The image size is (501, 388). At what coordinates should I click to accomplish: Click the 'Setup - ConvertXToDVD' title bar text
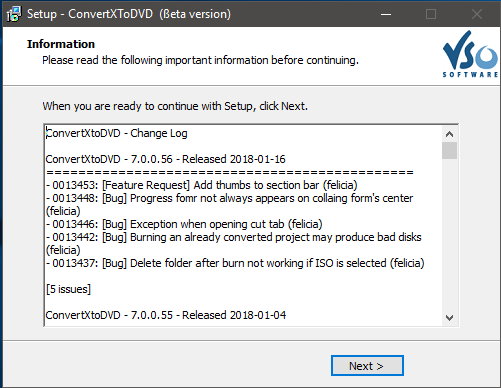pyautogui.click(x=90, y=14)
